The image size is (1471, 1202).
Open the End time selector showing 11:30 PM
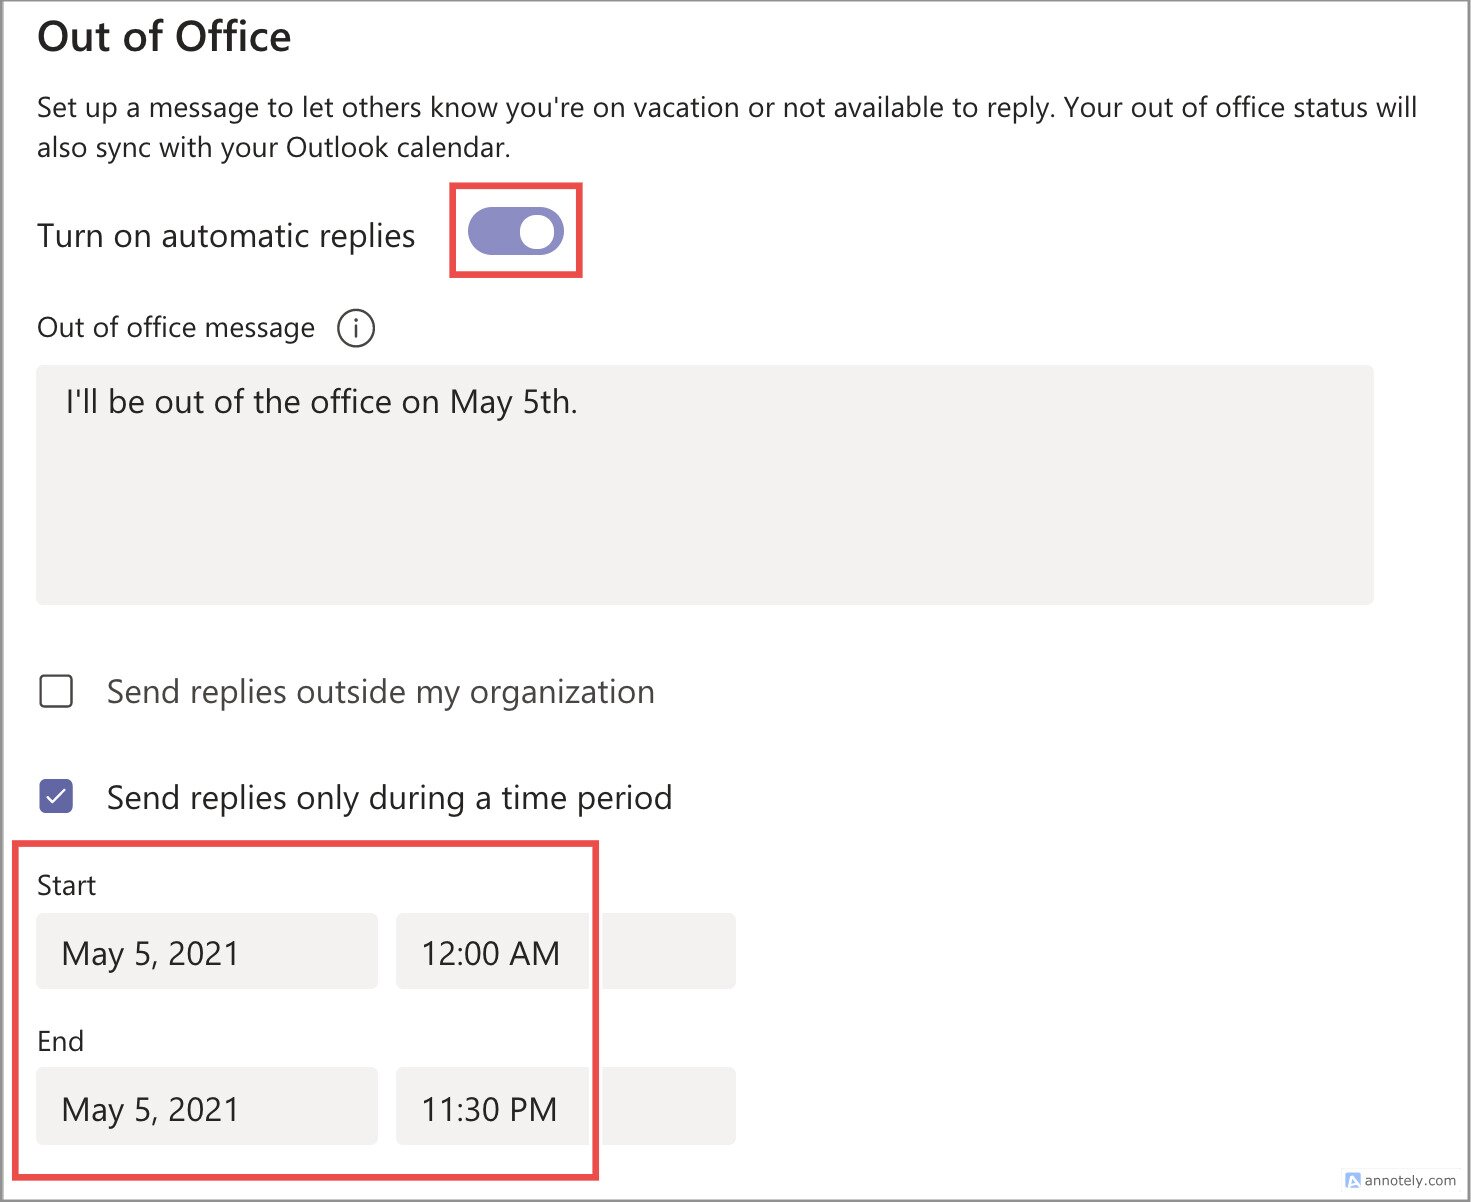[x=491, y=1107]
